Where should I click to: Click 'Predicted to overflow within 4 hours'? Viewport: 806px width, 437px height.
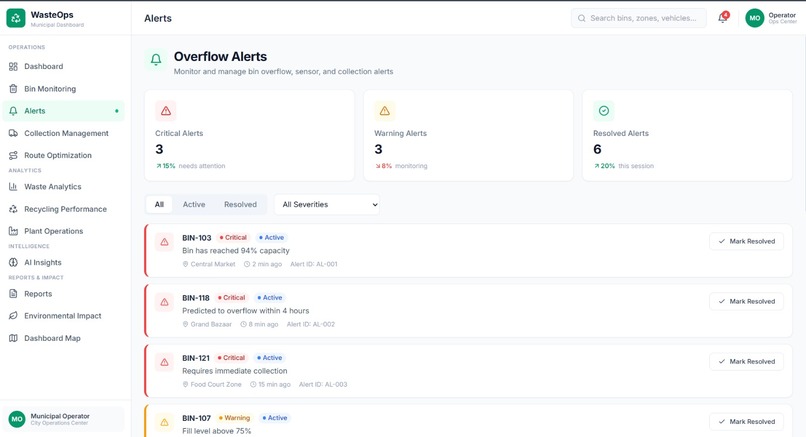coord(246,311)
